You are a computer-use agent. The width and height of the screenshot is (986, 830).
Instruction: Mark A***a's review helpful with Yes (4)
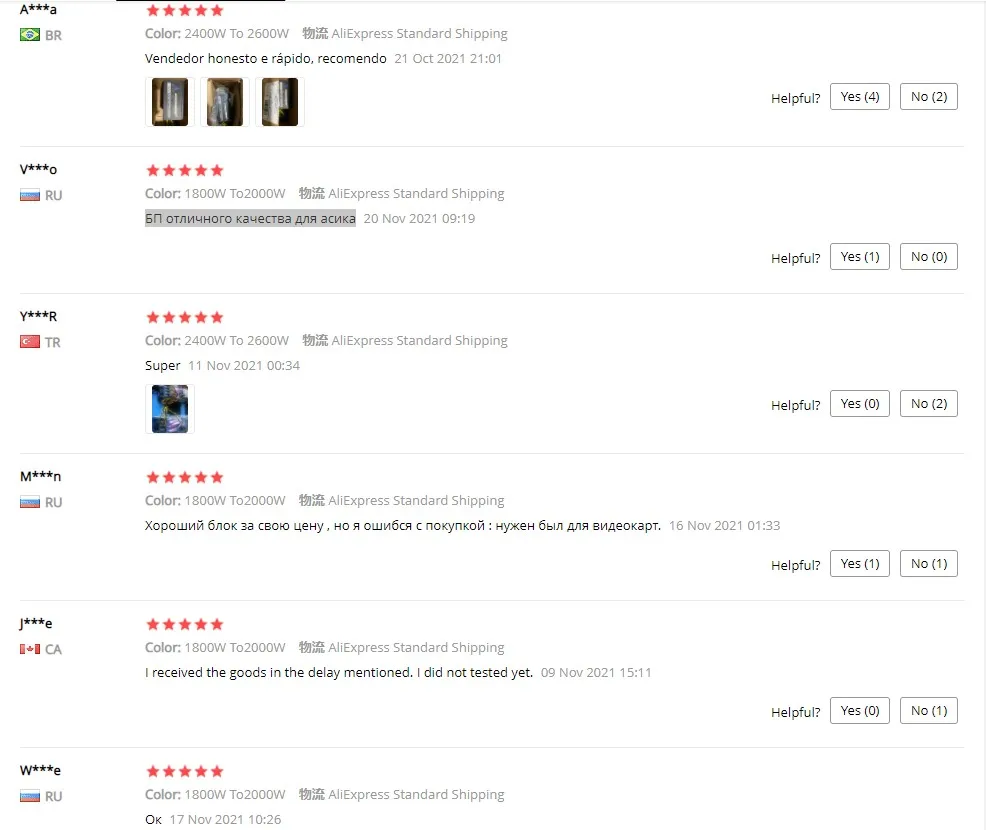[x=860, y=96]
